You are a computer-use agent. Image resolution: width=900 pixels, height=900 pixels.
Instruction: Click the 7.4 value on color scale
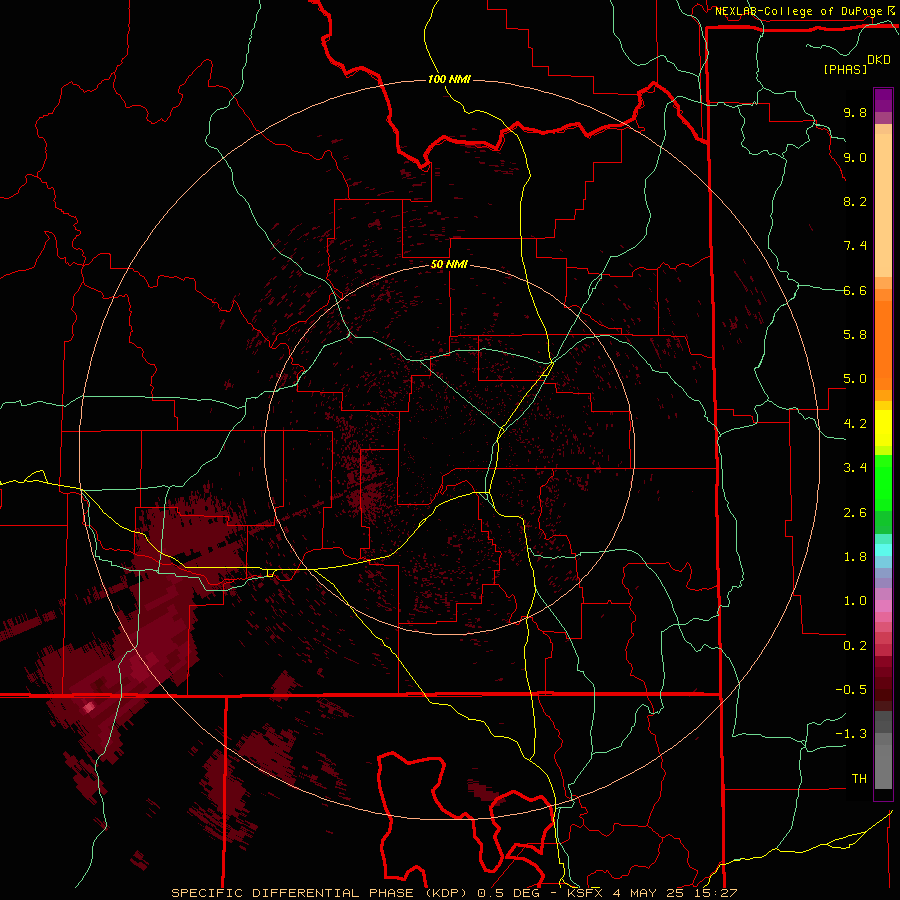pyautogui.click(x=855, y=246)
